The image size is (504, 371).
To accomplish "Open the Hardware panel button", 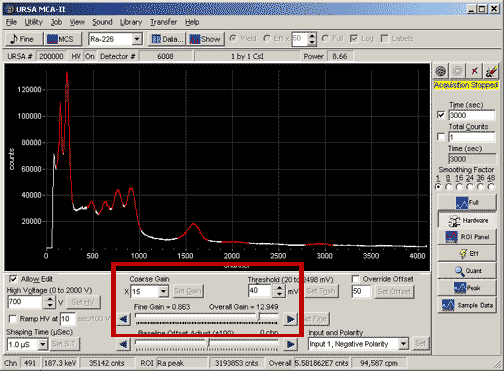I will pyautogui.click(x=467, y=220).
